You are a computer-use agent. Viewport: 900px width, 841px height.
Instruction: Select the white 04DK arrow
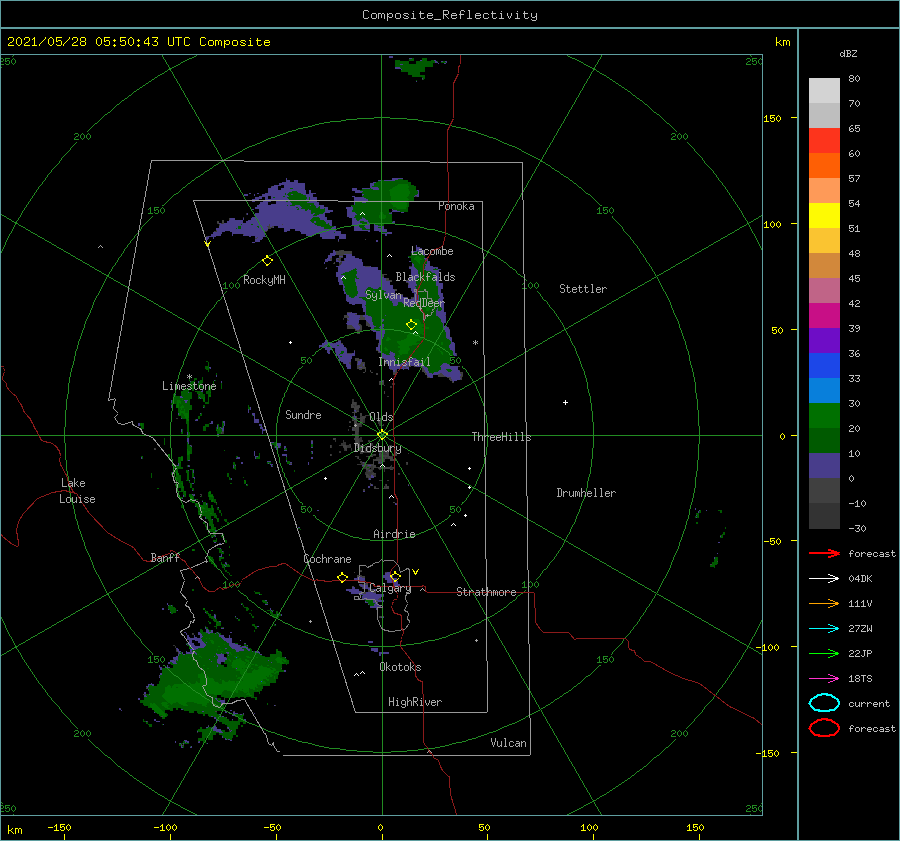(824, 579)
